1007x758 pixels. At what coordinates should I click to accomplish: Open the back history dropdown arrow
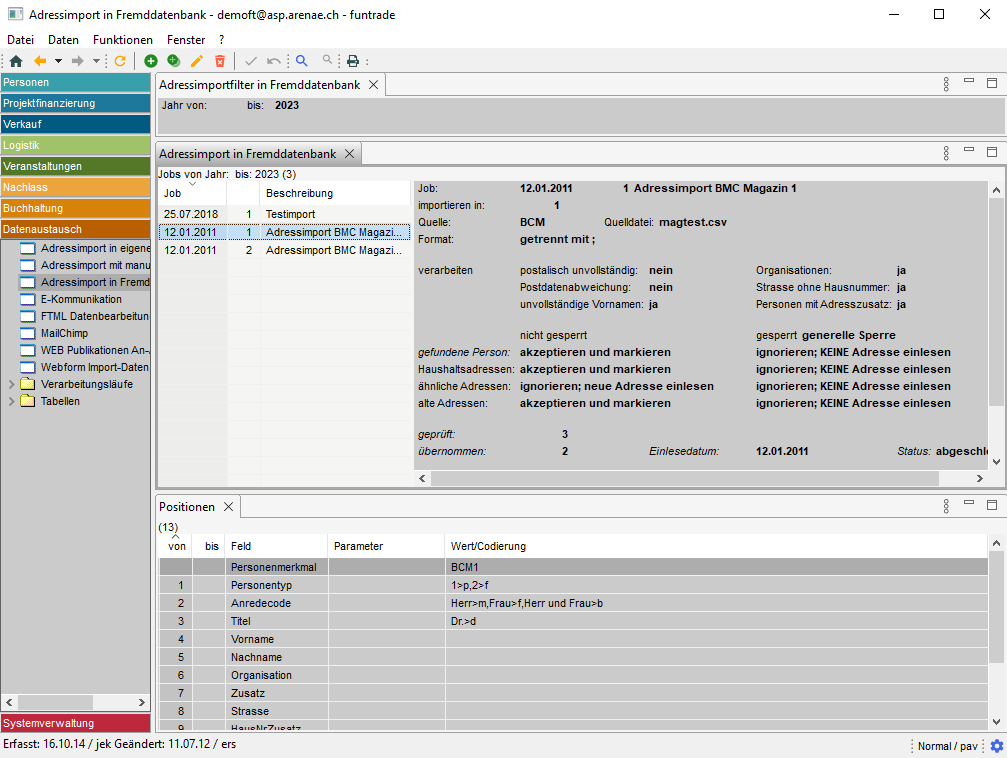tap(58, 61)
